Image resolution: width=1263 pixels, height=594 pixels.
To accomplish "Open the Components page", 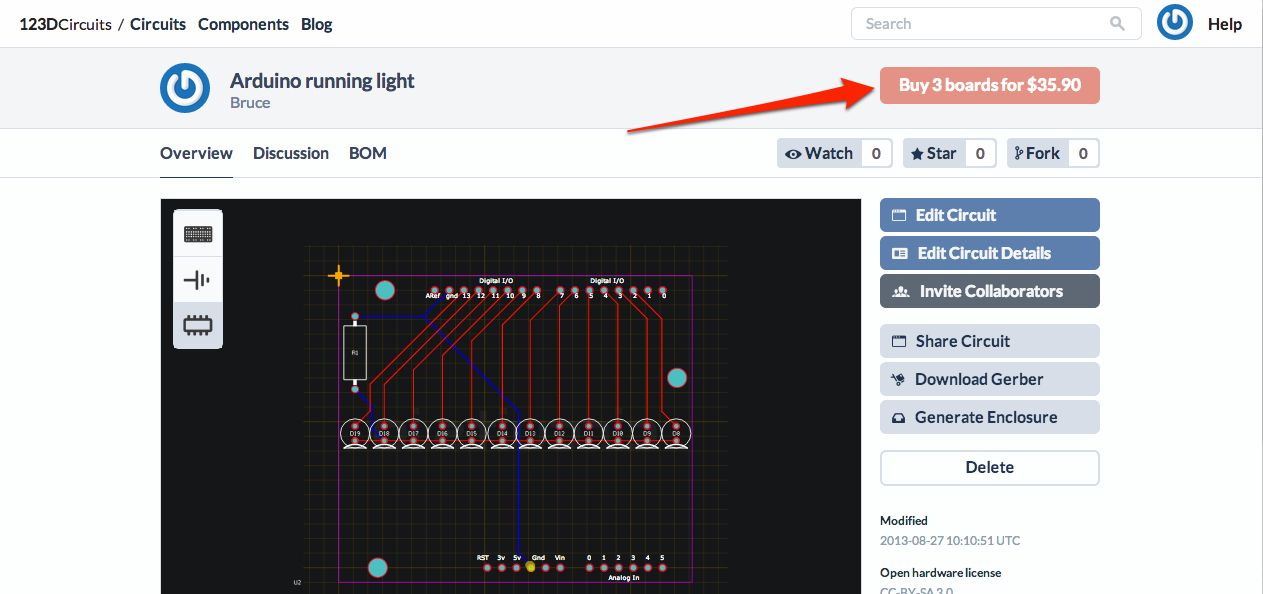I will [243, 24].
